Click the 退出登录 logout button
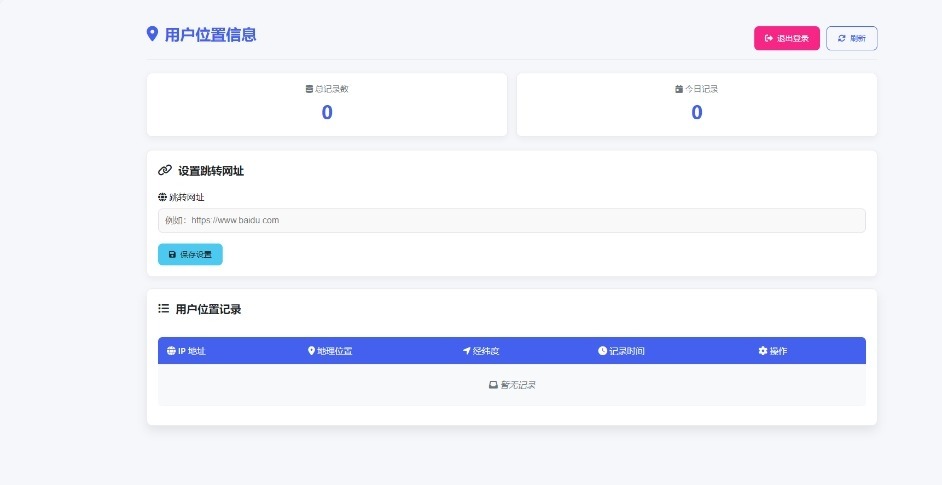 click(786, 38)
